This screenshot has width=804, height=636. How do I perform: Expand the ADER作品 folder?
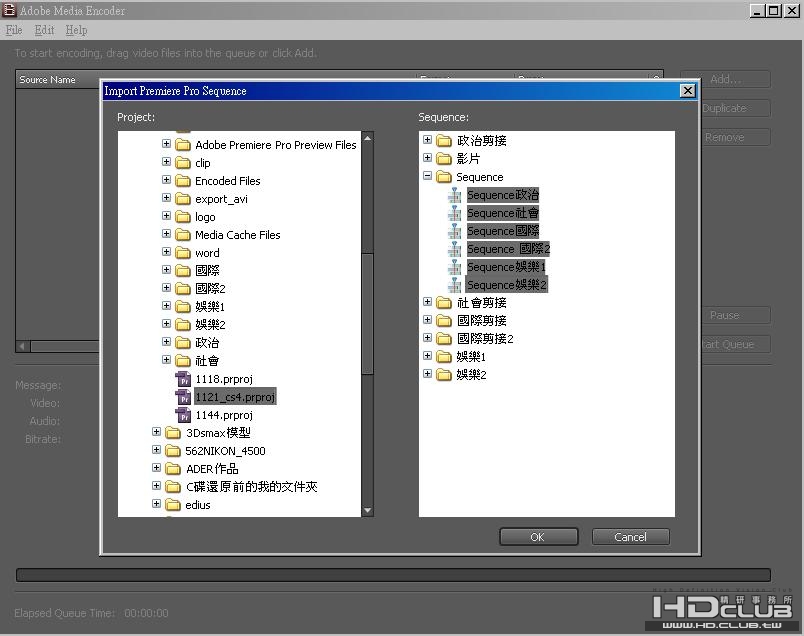point(156,468)
